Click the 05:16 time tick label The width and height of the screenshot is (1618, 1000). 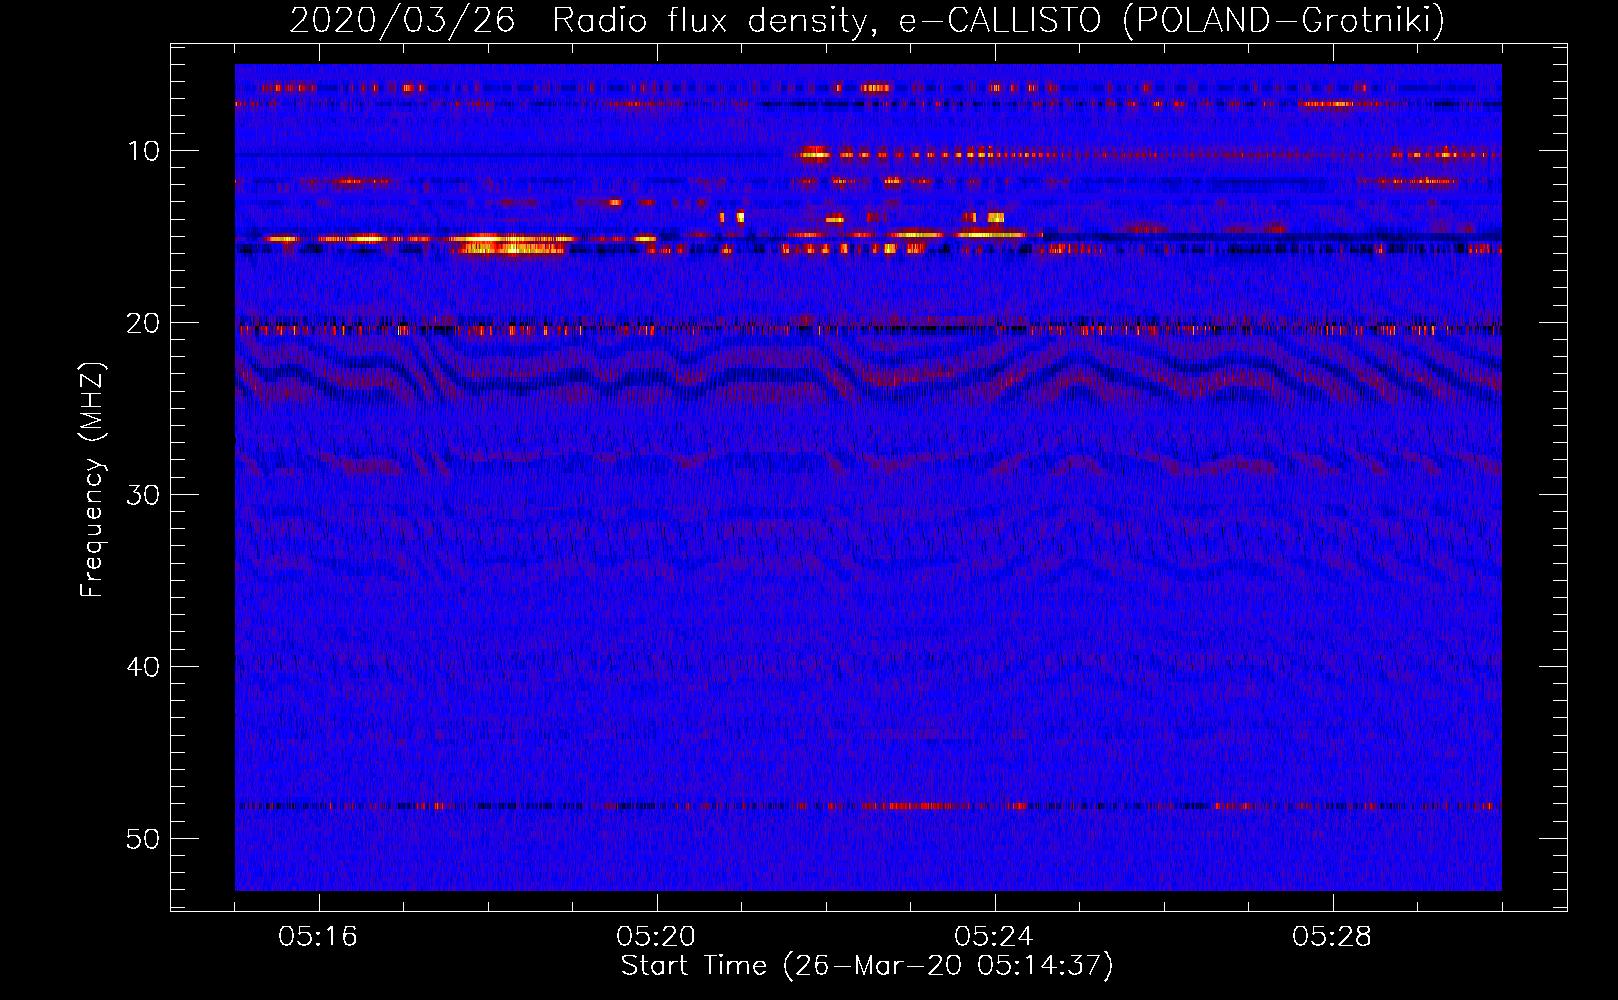(318, 937)
